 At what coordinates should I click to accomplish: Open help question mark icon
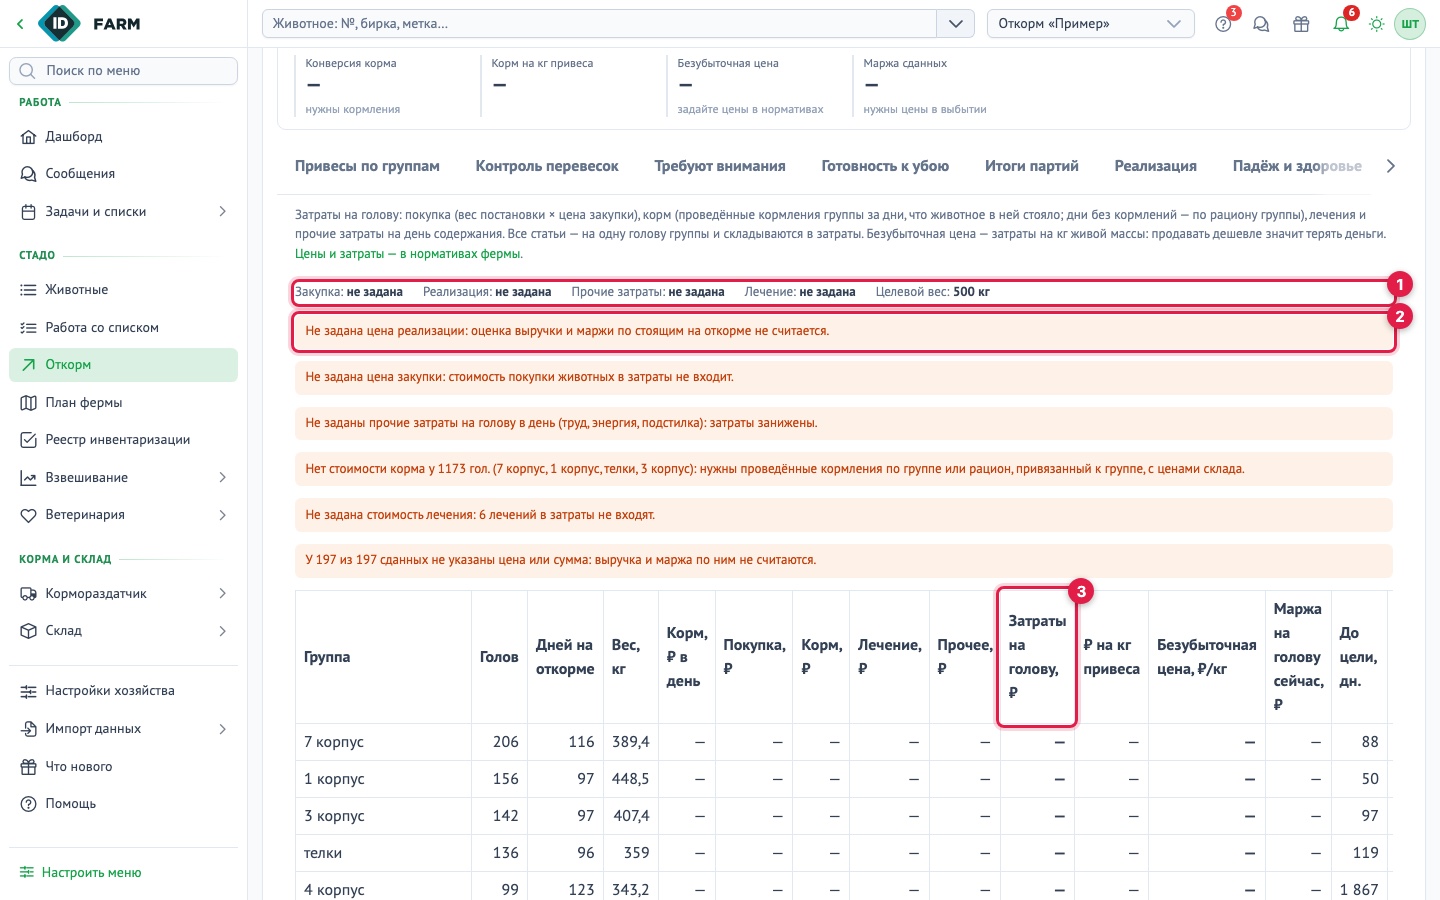click(x=1223, y=24)
